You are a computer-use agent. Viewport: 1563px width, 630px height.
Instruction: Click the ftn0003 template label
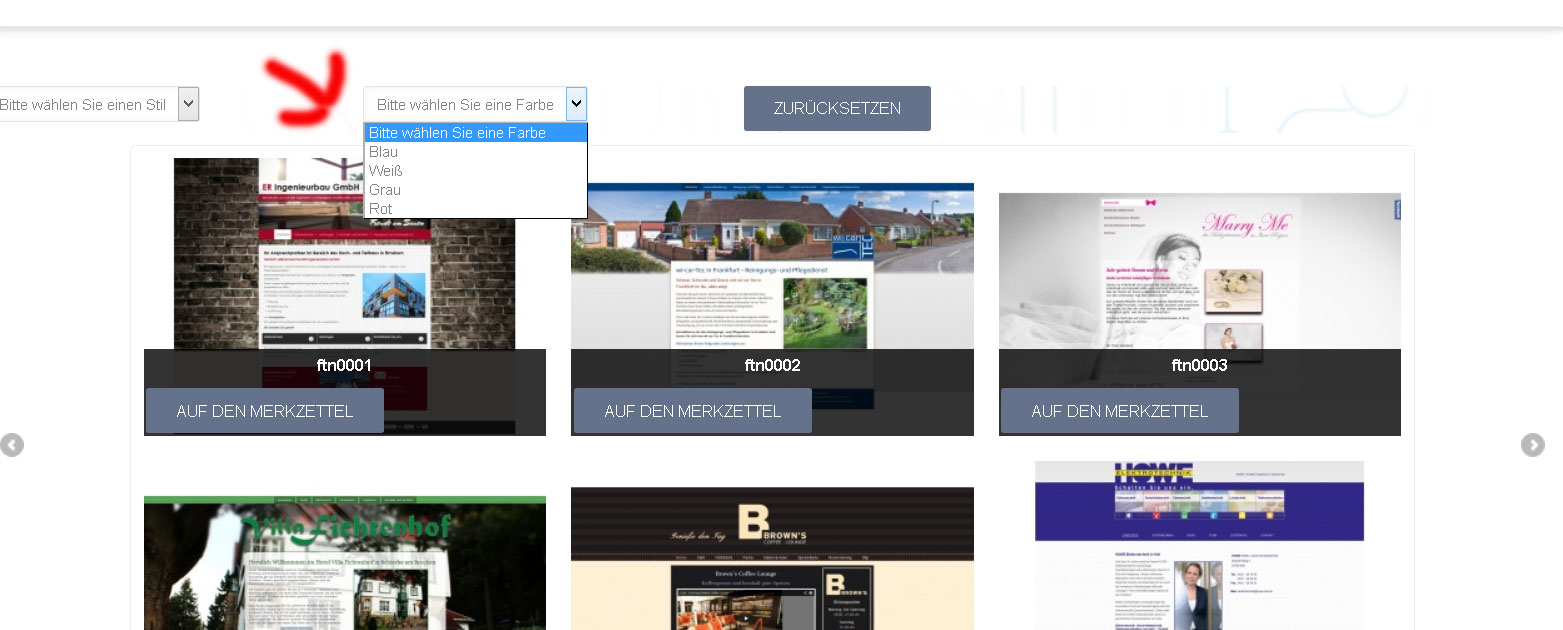point(1200,366)
